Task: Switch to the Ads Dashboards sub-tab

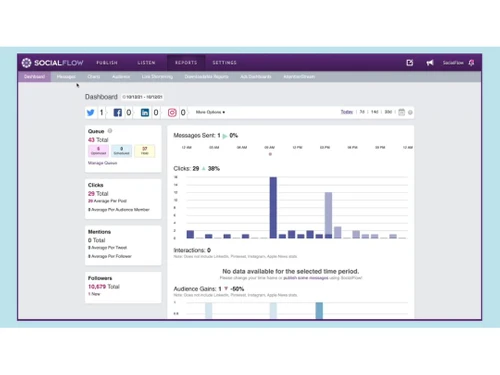Action: point(256,77)
